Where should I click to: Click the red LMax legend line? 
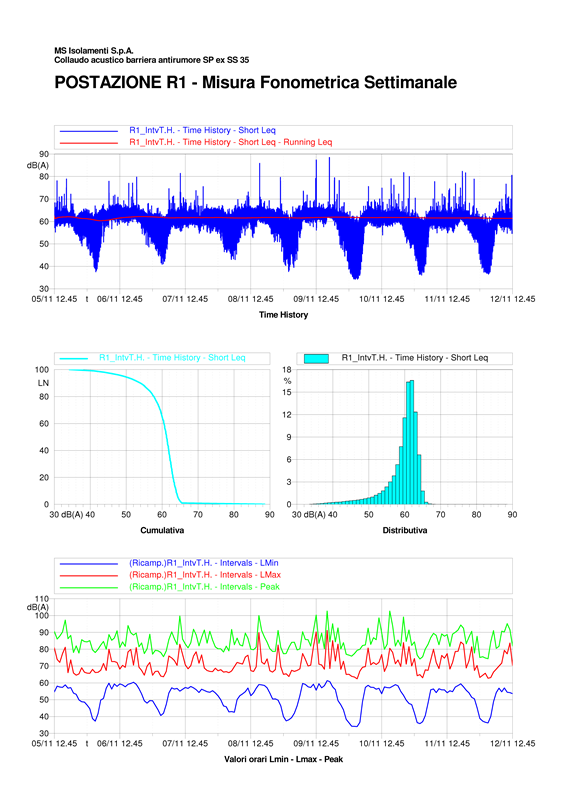coord(89,576)
